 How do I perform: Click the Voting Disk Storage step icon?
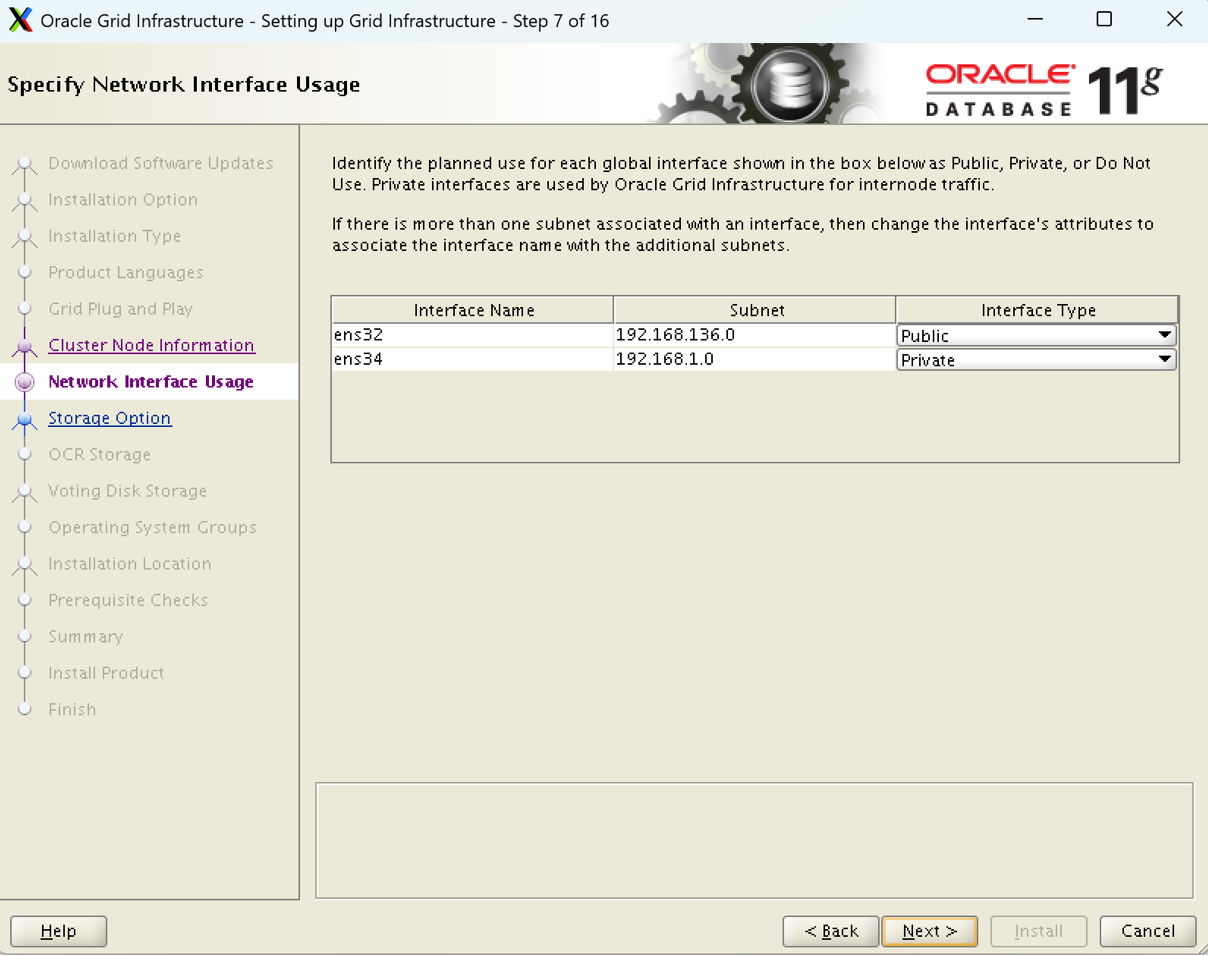[25, 493]
